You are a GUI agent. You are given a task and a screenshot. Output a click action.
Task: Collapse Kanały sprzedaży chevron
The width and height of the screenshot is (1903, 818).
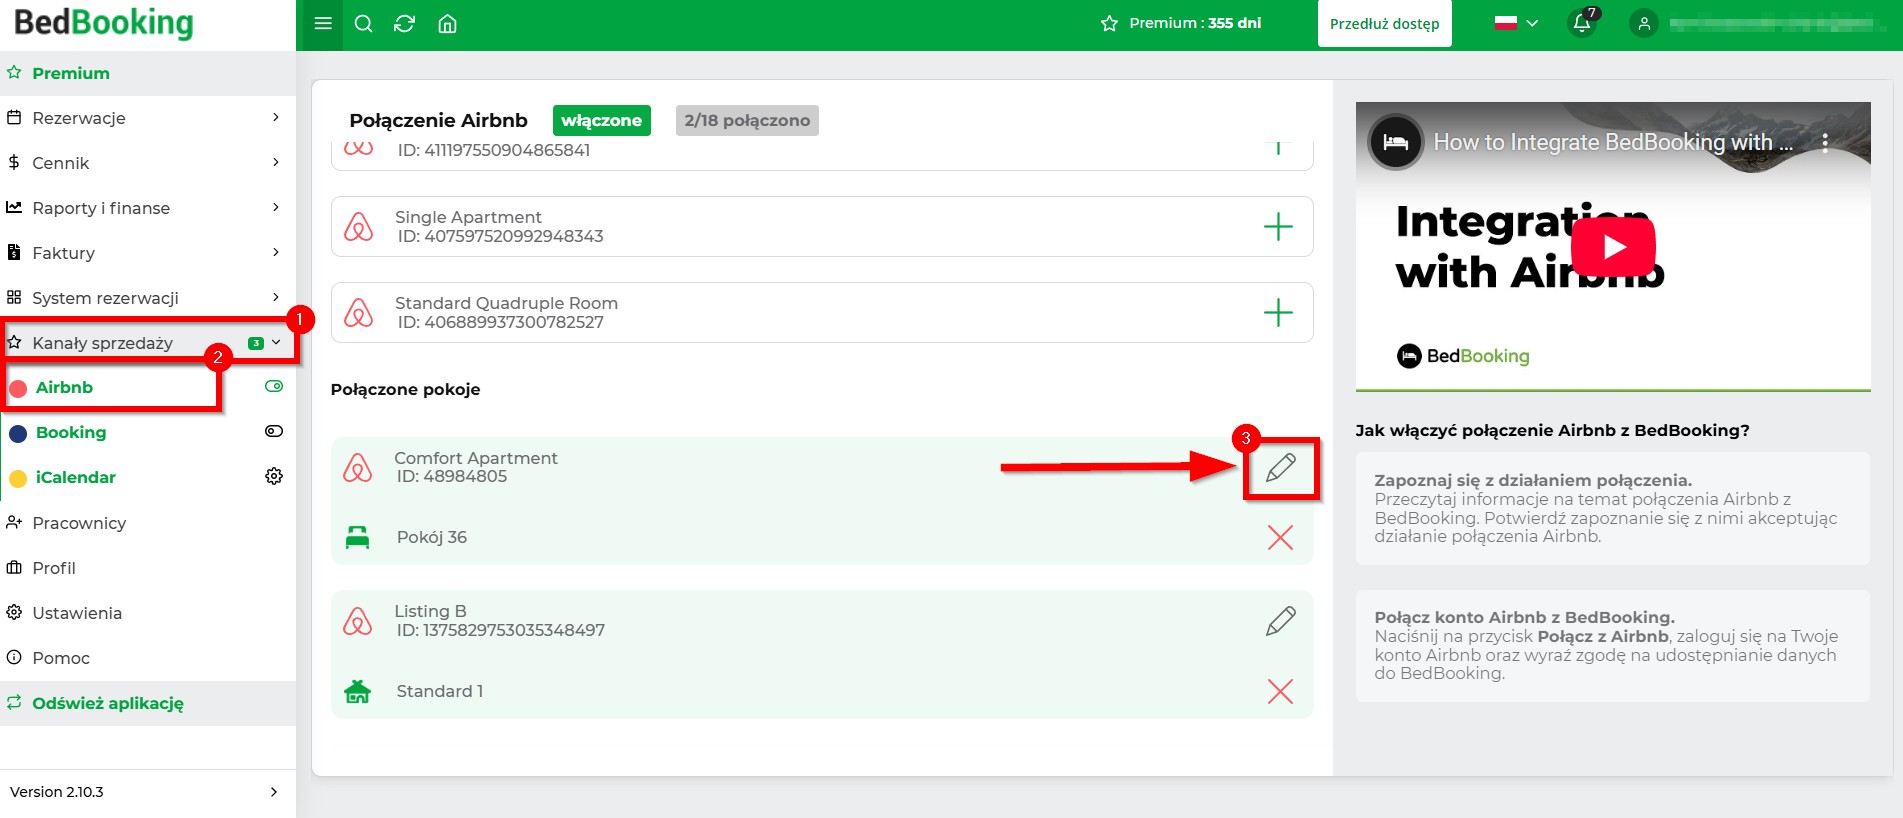click(276, 342)
